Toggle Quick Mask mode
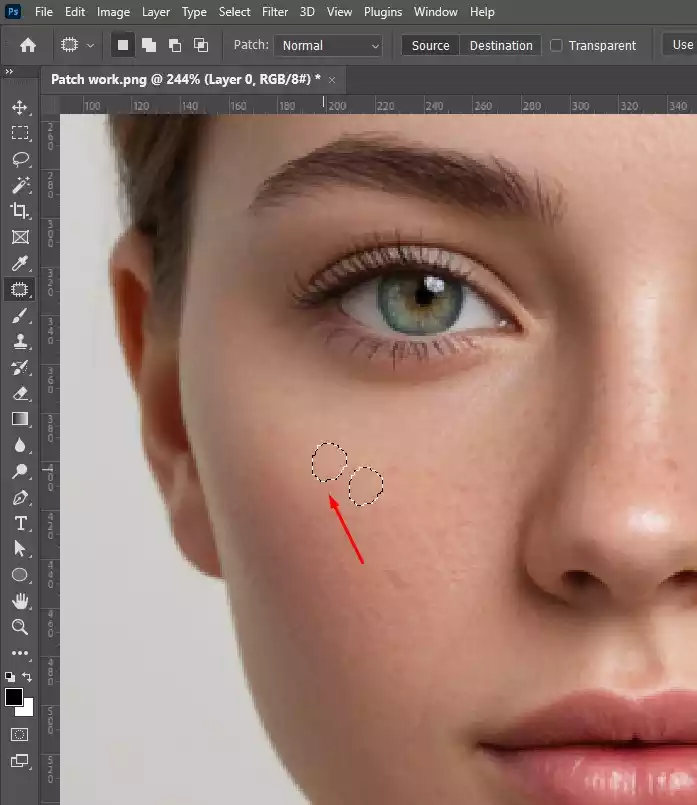The image size is (697, 805). click(20, 735)
